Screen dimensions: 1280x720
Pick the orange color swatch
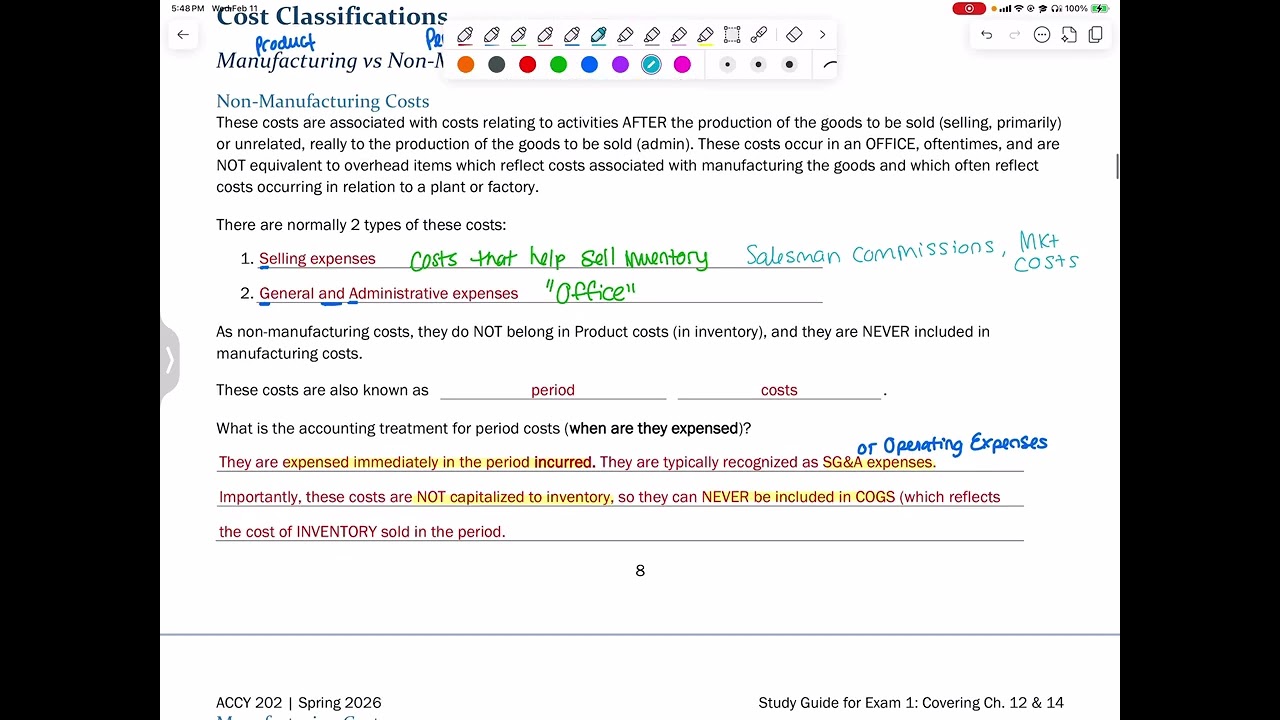coord(466,65)
